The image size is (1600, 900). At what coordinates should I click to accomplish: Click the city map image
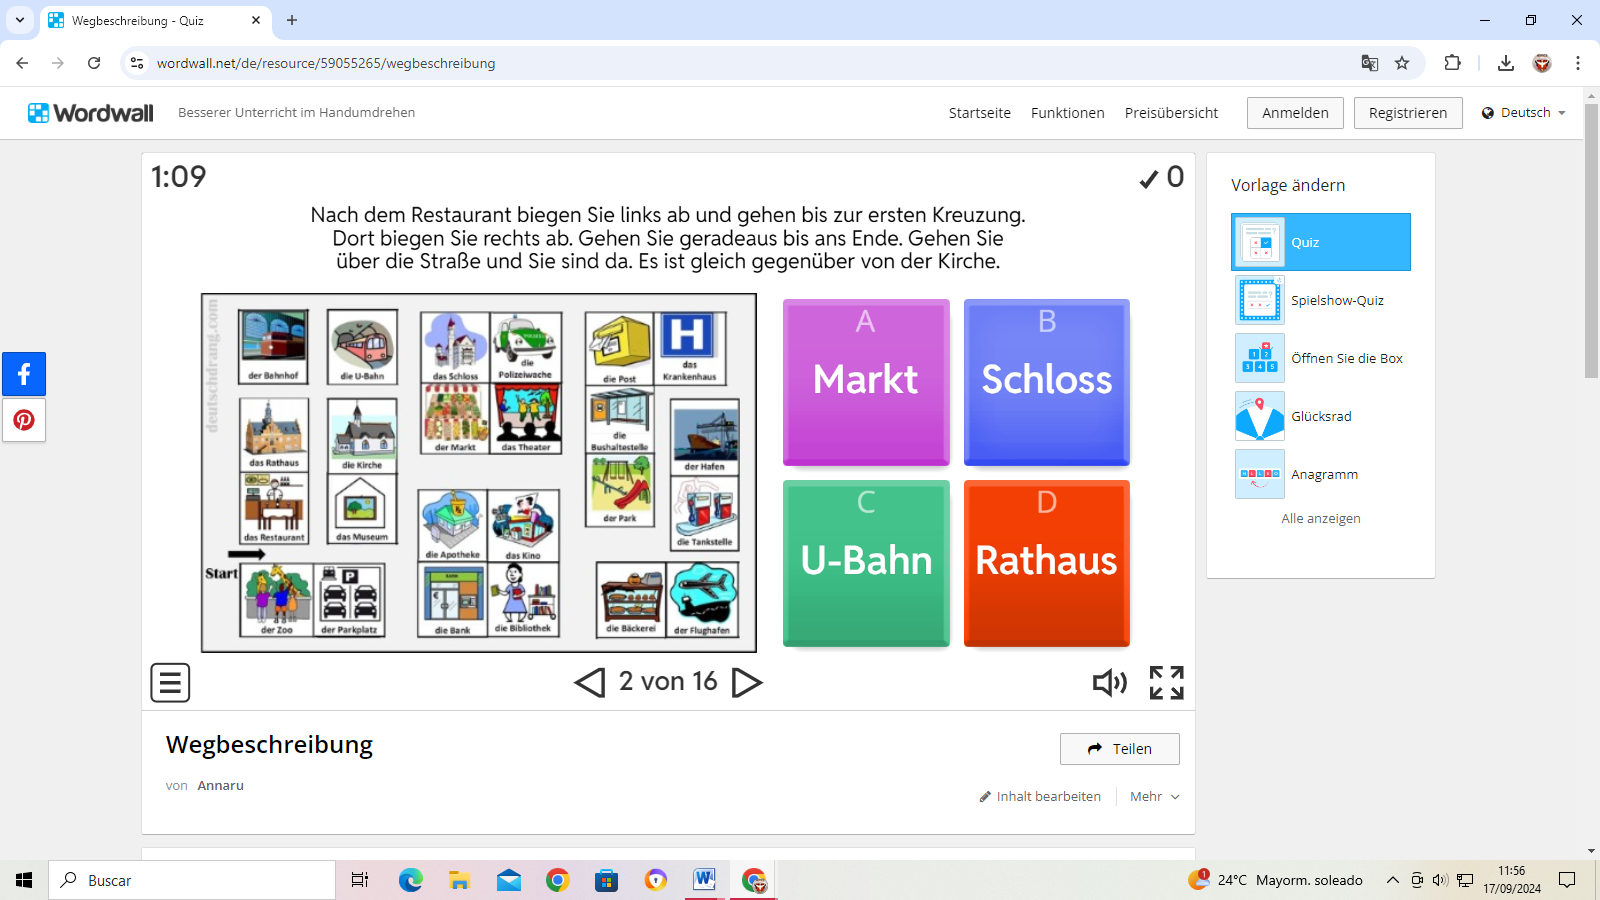[x=479, y=473]
